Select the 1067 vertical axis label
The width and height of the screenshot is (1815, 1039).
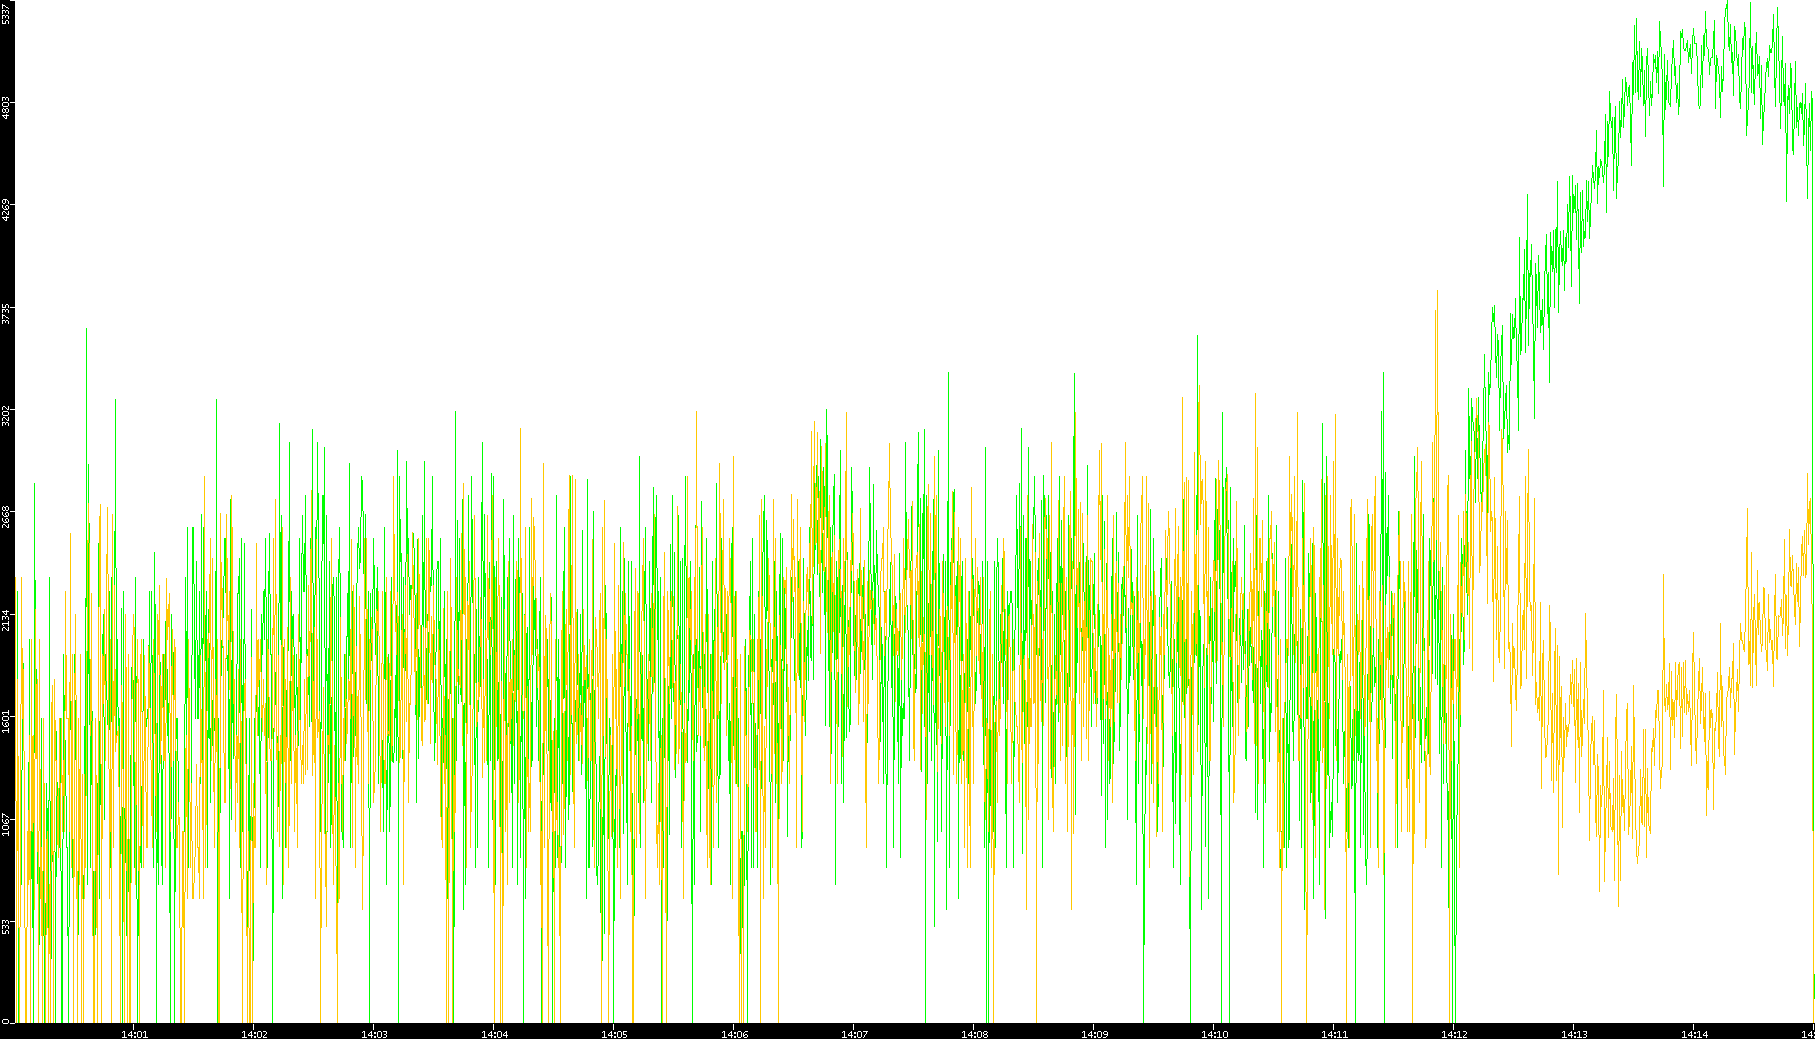[6, 826]
